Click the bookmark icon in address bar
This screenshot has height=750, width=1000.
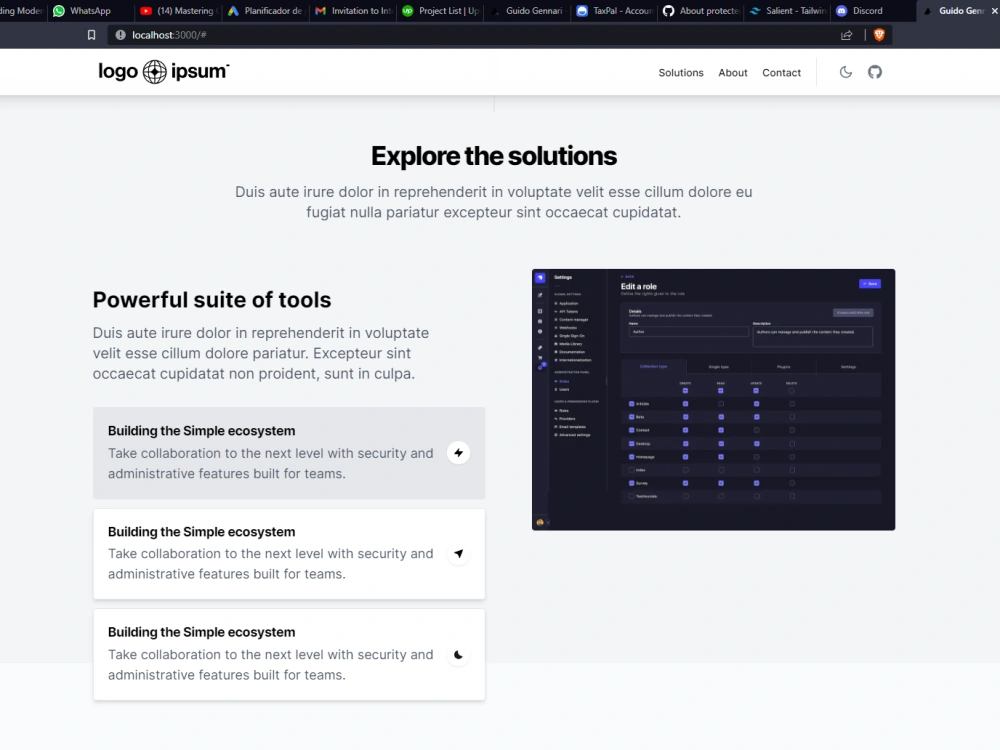pos(91,35)
